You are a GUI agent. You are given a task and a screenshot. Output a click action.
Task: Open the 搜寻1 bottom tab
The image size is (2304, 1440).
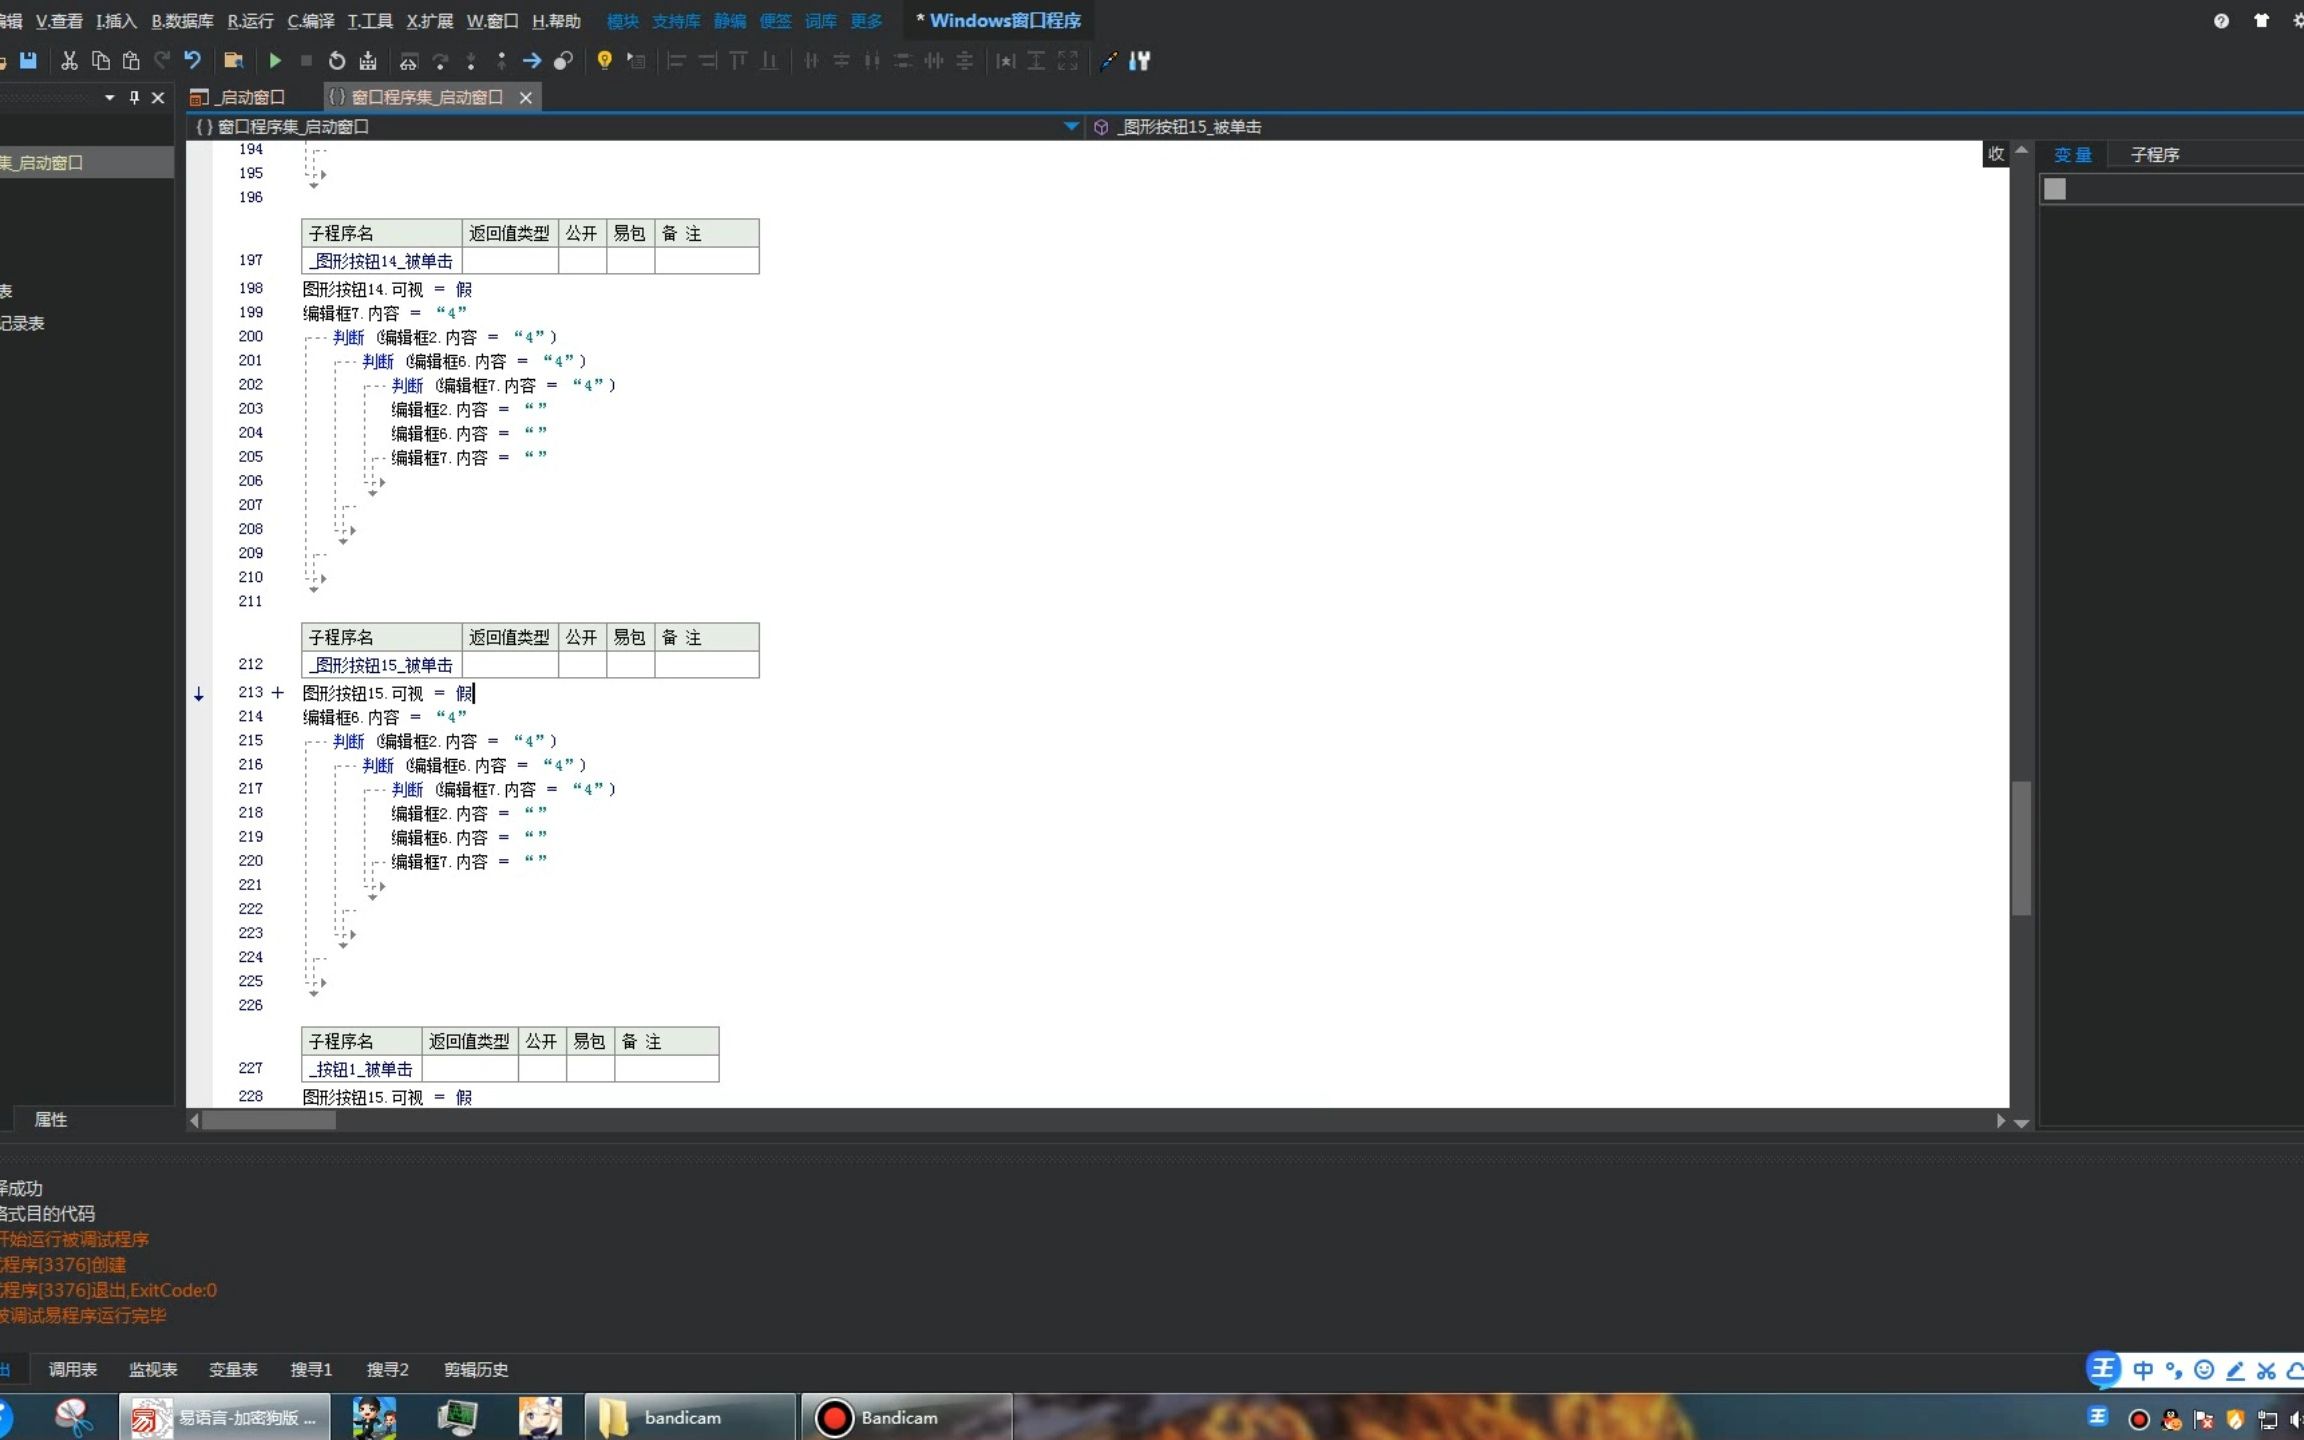coord(311,1369)
